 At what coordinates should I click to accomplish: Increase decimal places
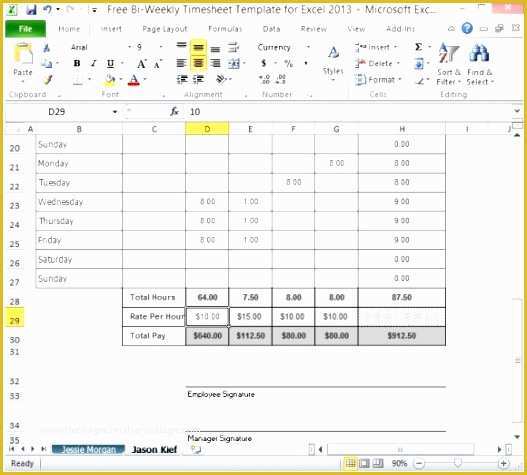click(x=265, y=79)
